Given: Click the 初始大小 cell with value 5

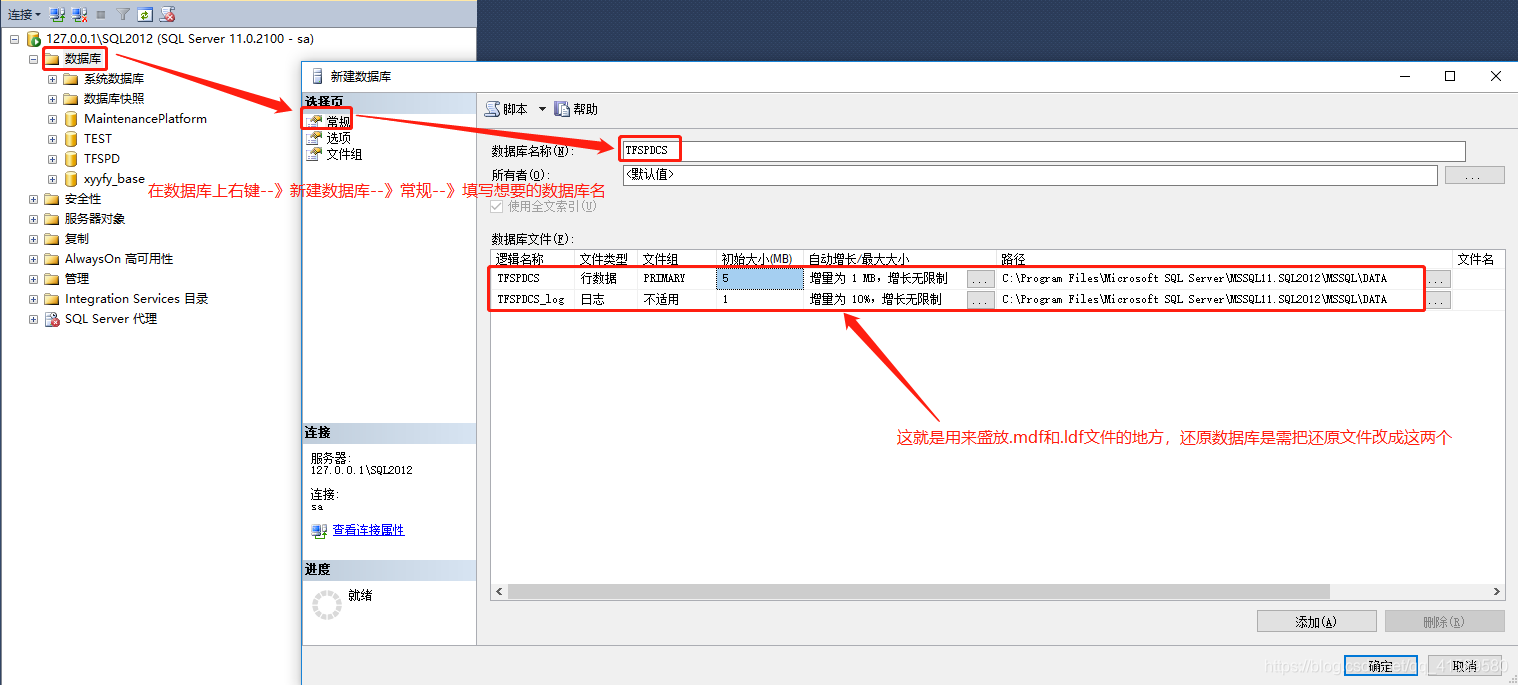Looking at the screenshot, I should click(760, 279).
